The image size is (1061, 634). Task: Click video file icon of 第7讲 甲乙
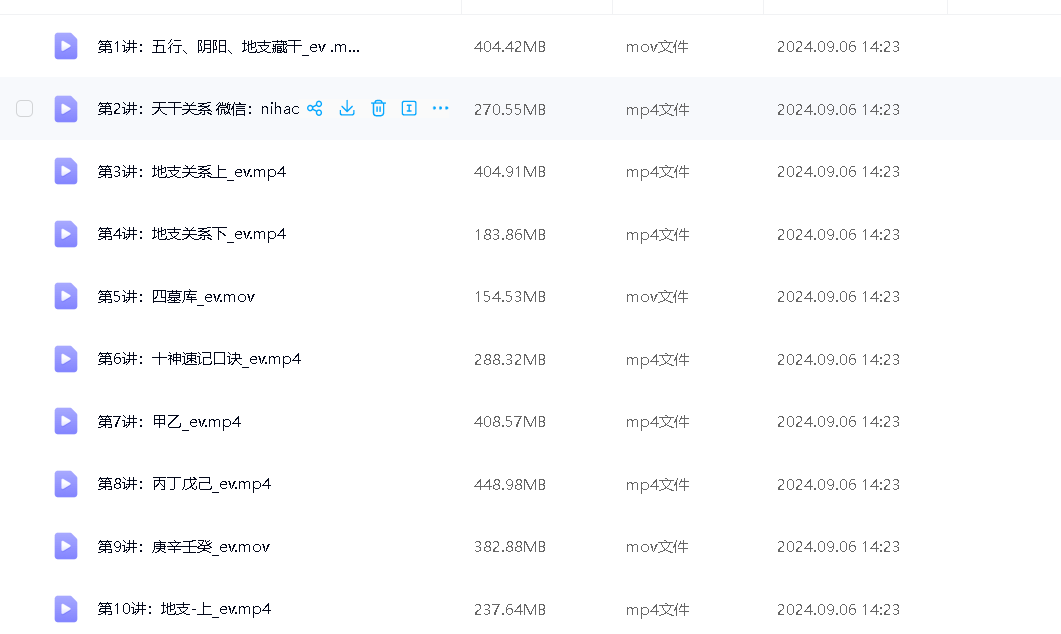click(x=66, y=422)
